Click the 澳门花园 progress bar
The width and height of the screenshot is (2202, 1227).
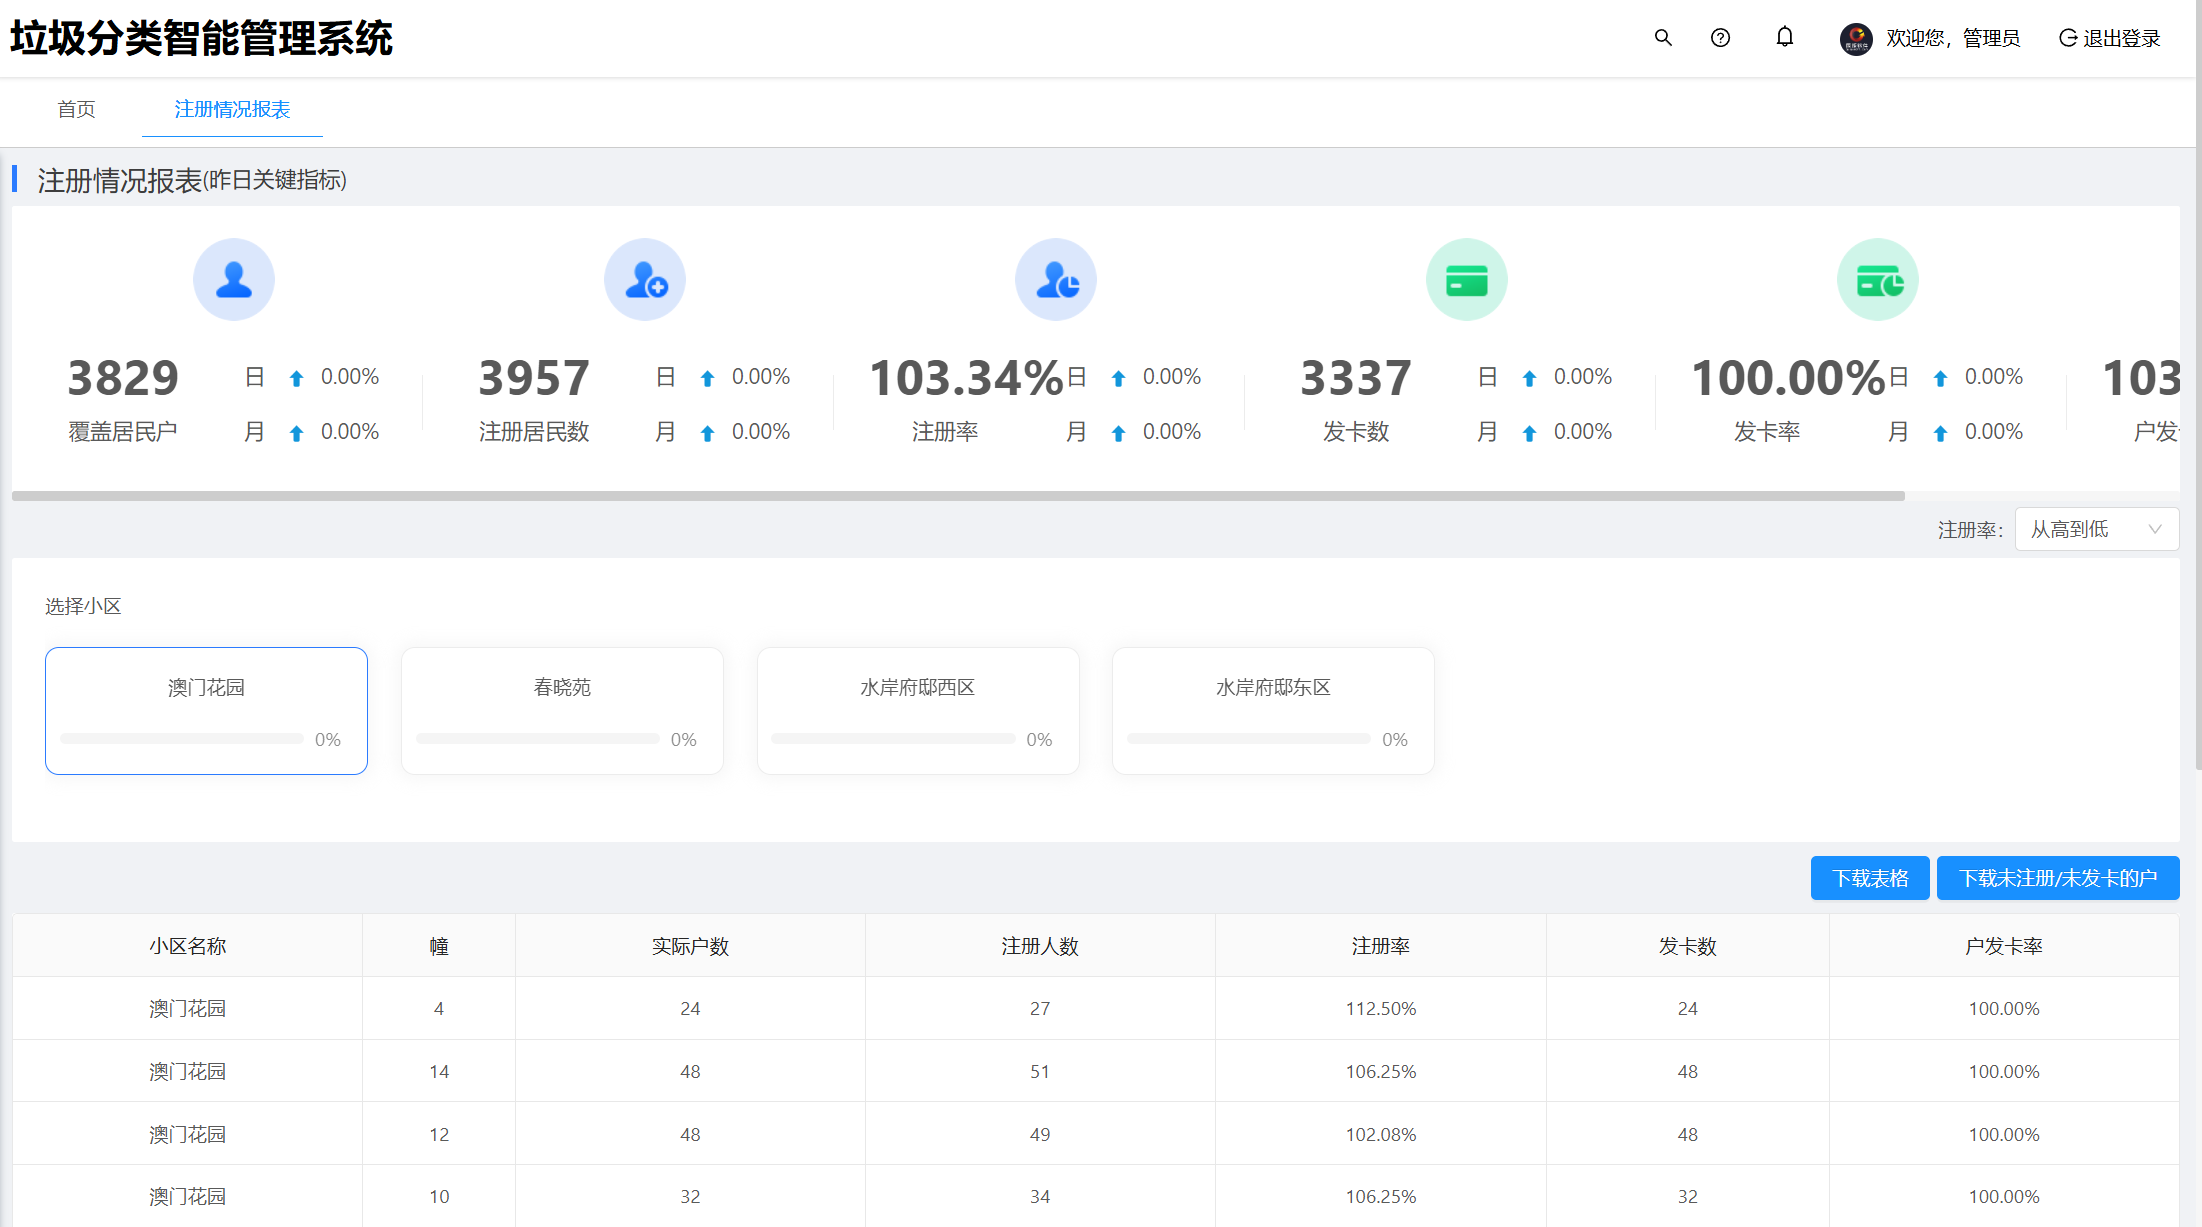182,739
